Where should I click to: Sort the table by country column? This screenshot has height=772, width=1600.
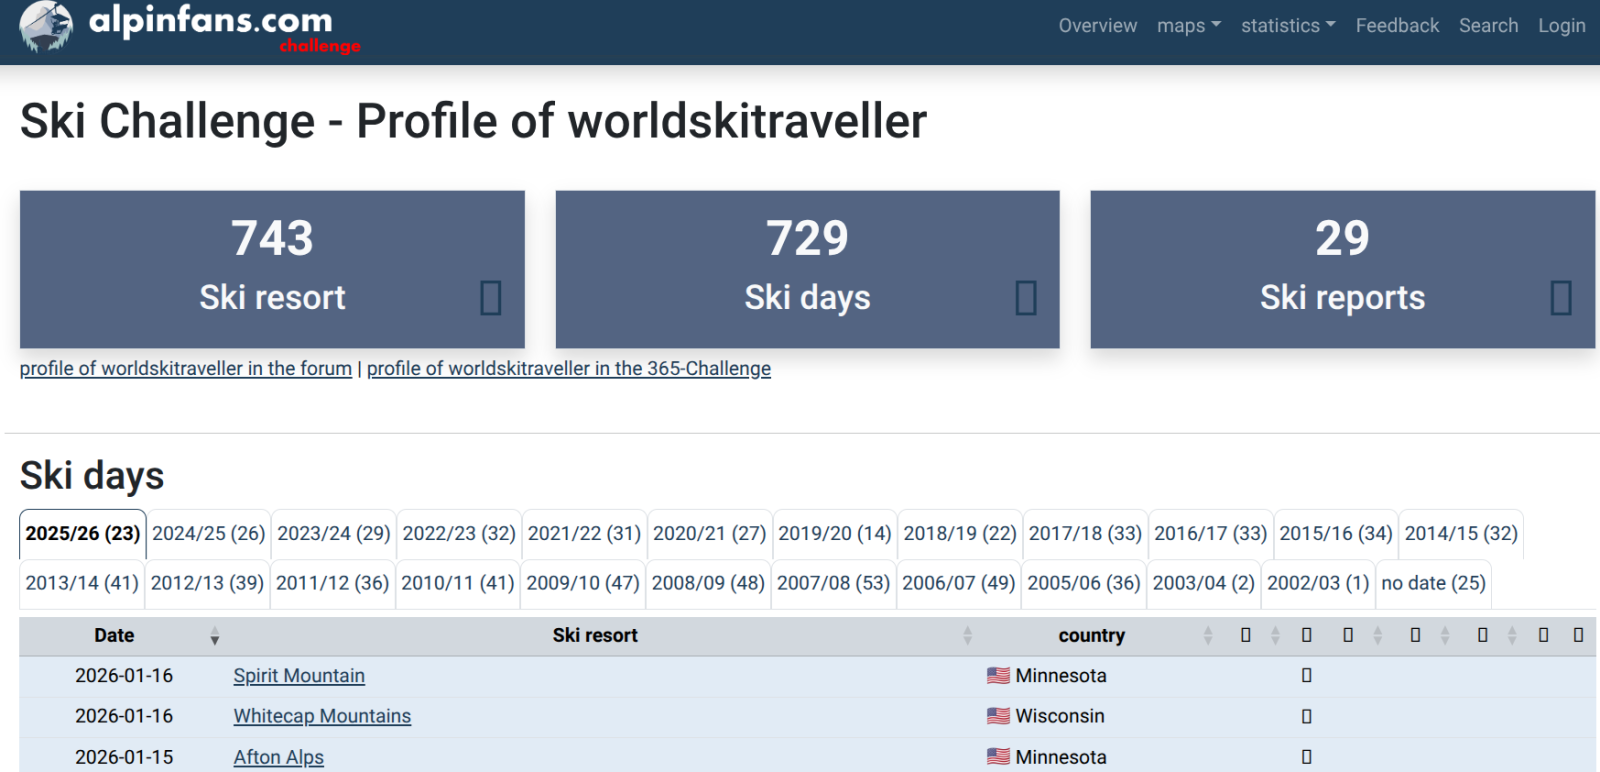coord(1091,636)
